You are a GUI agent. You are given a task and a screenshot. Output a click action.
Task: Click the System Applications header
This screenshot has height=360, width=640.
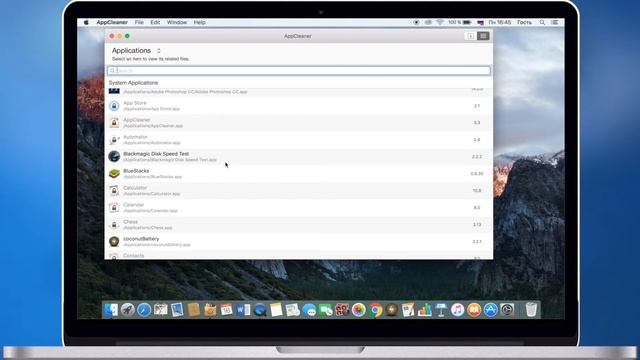tap(133, 83)
